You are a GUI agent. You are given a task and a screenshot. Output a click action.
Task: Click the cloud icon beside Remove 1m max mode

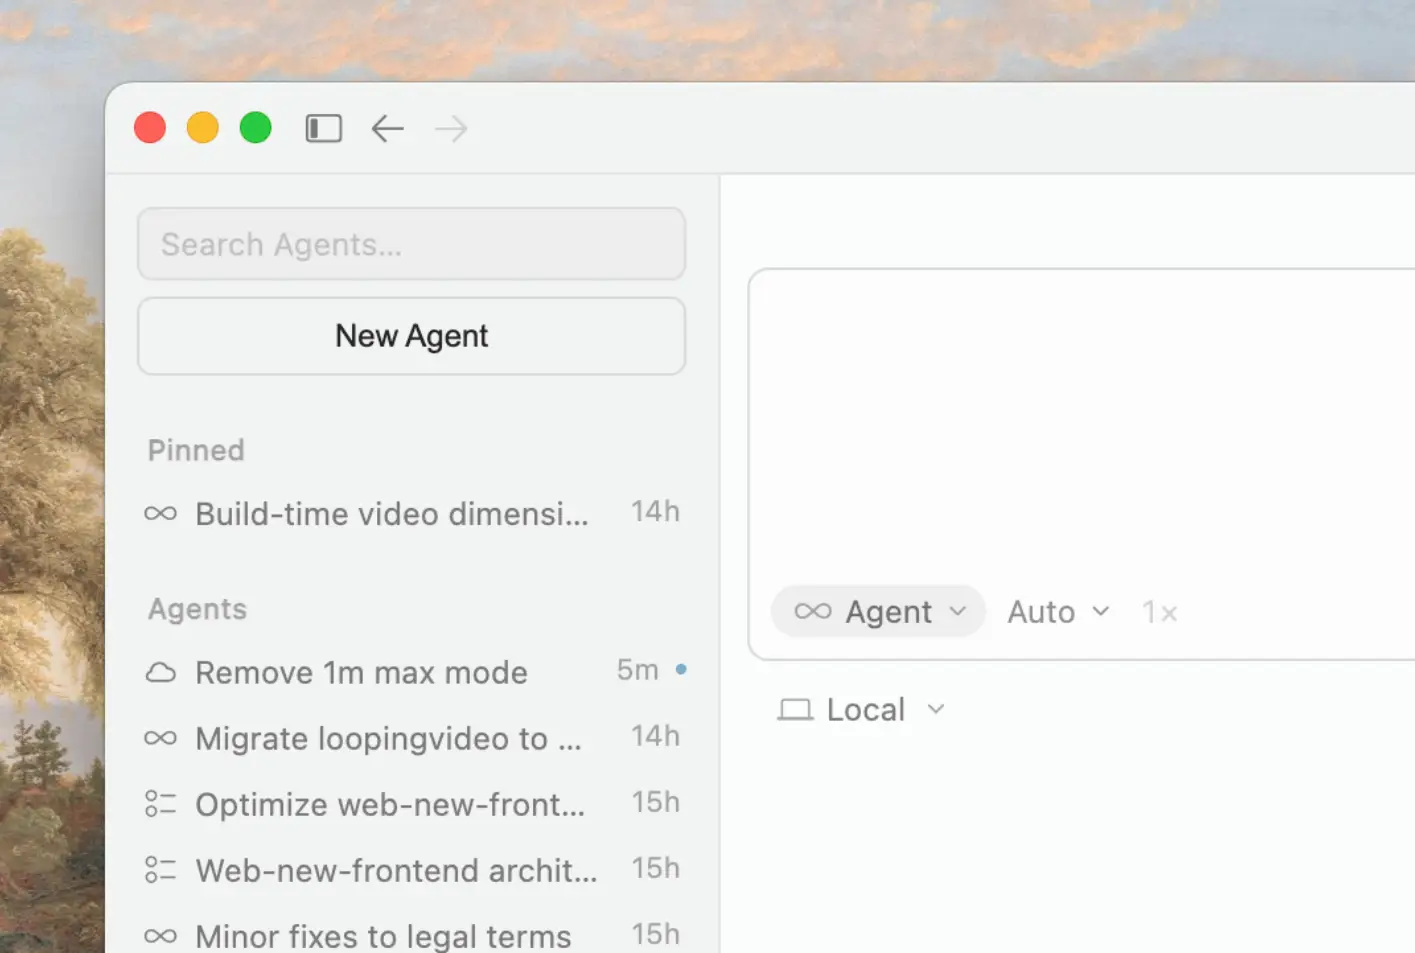(161, 672)
